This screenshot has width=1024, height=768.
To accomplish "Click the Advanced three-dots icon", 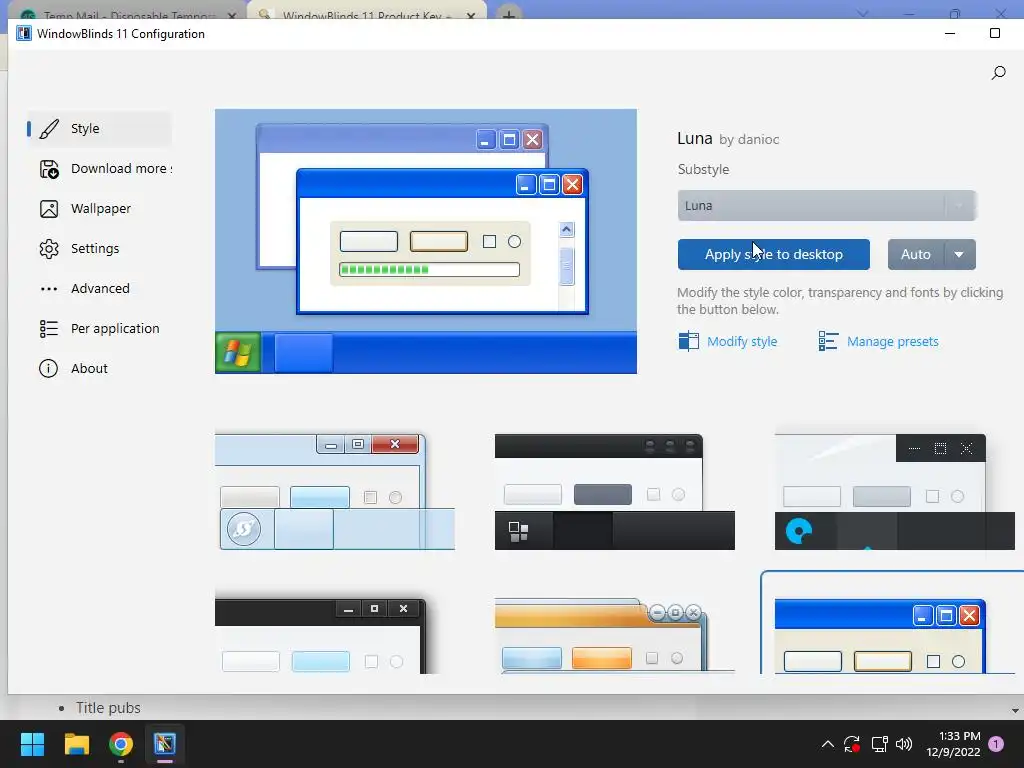I will coord(49,289).
